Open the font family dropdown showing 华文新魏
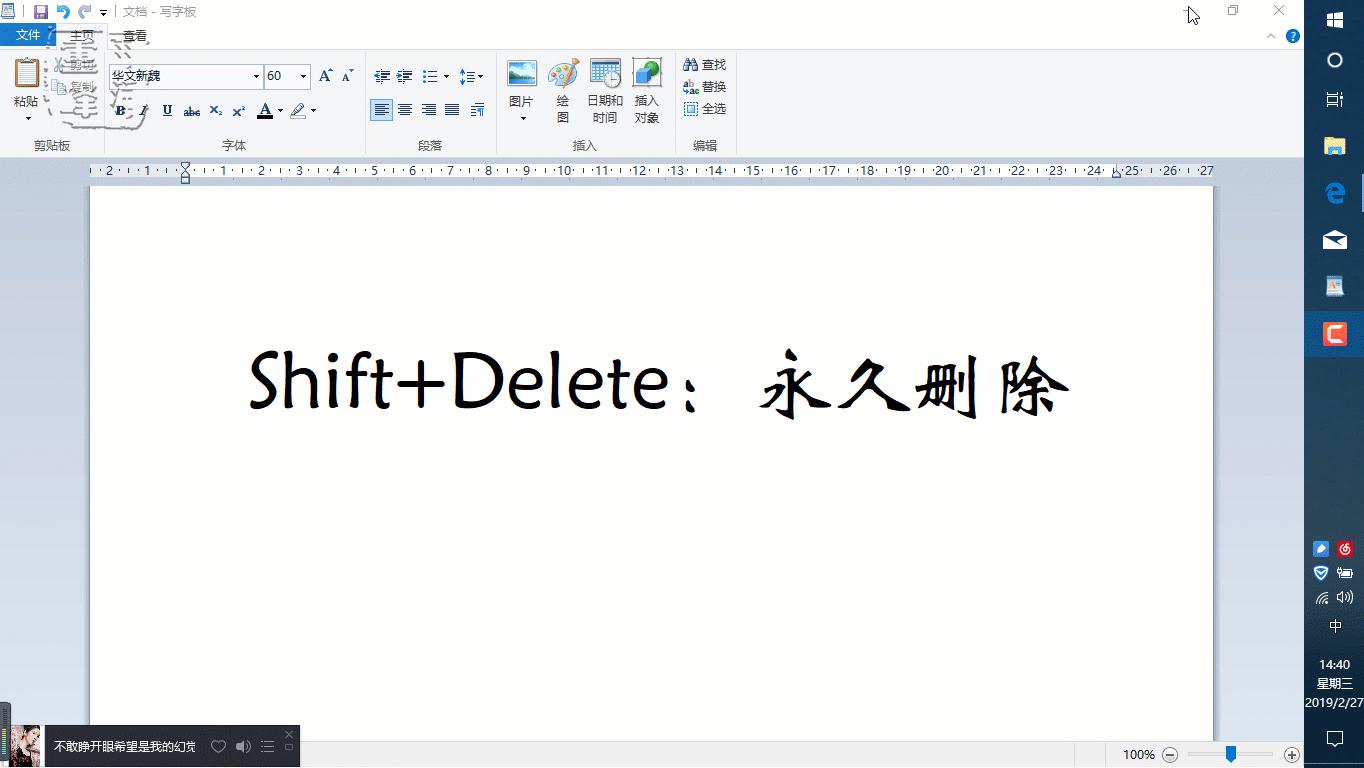Screen dimensions: 1364x768 click(x=256, y=76)
